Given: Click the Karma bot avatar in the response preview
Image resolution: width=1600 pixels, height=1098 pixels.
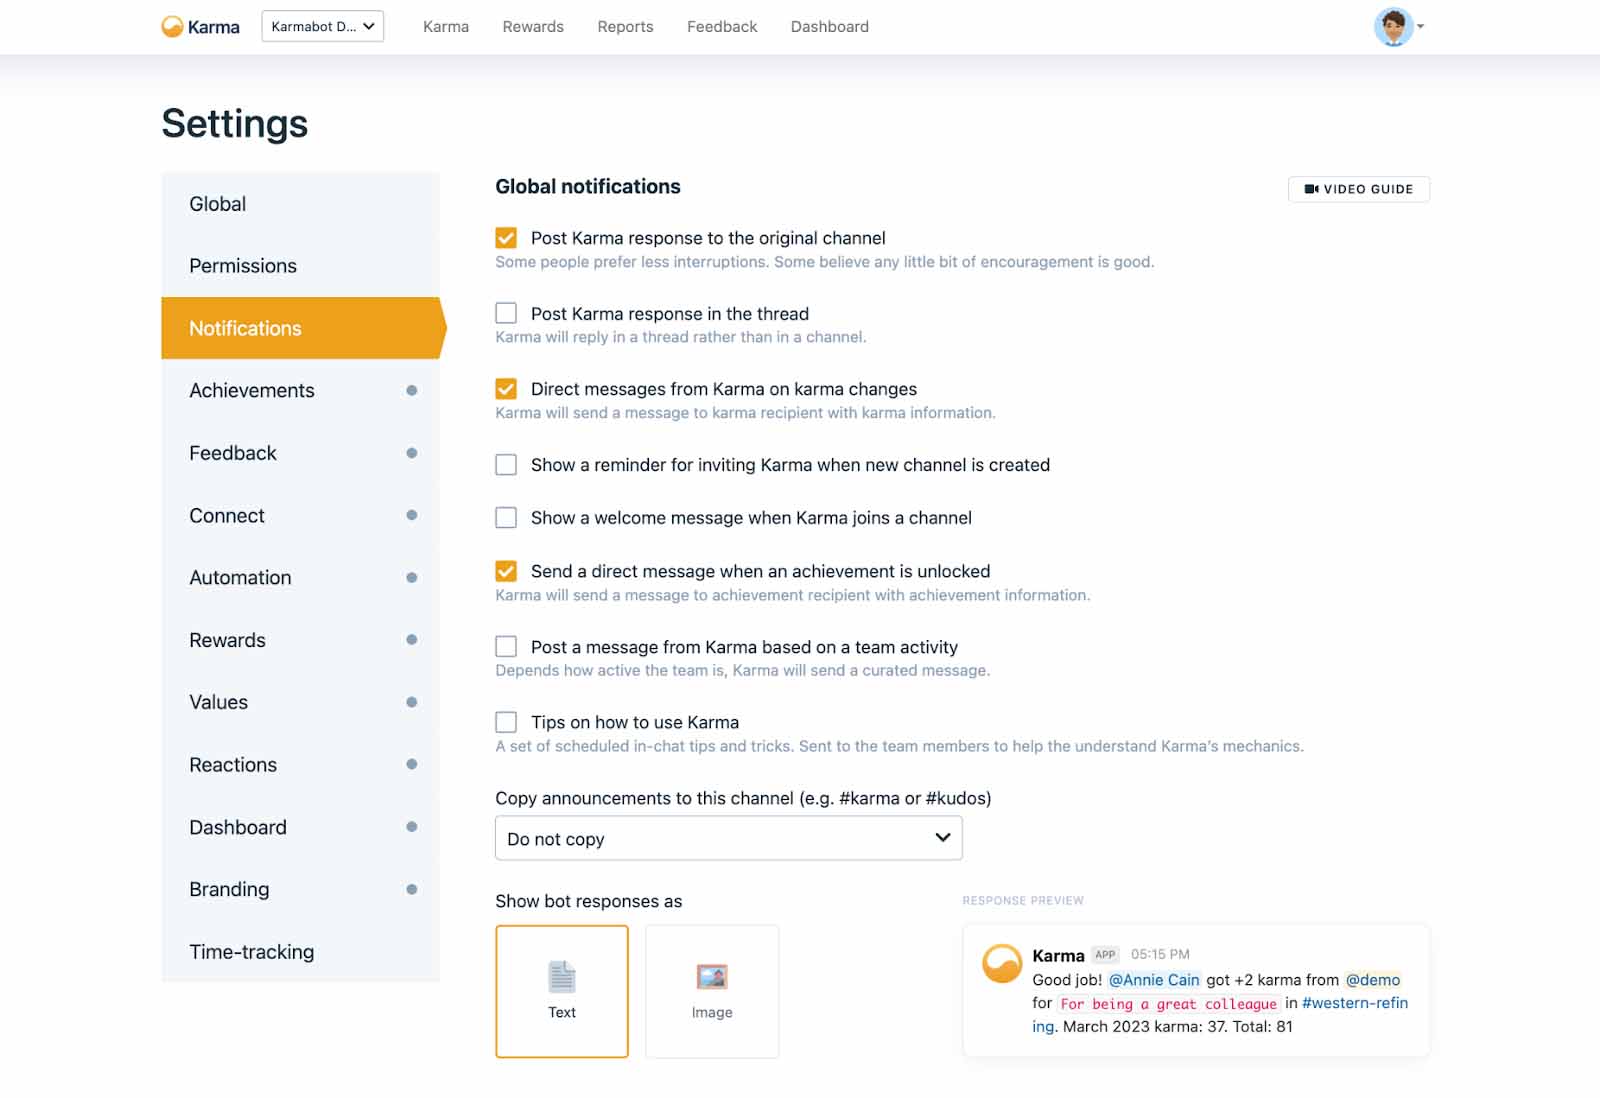Looking at the screenshot, I should point(1000,962).
